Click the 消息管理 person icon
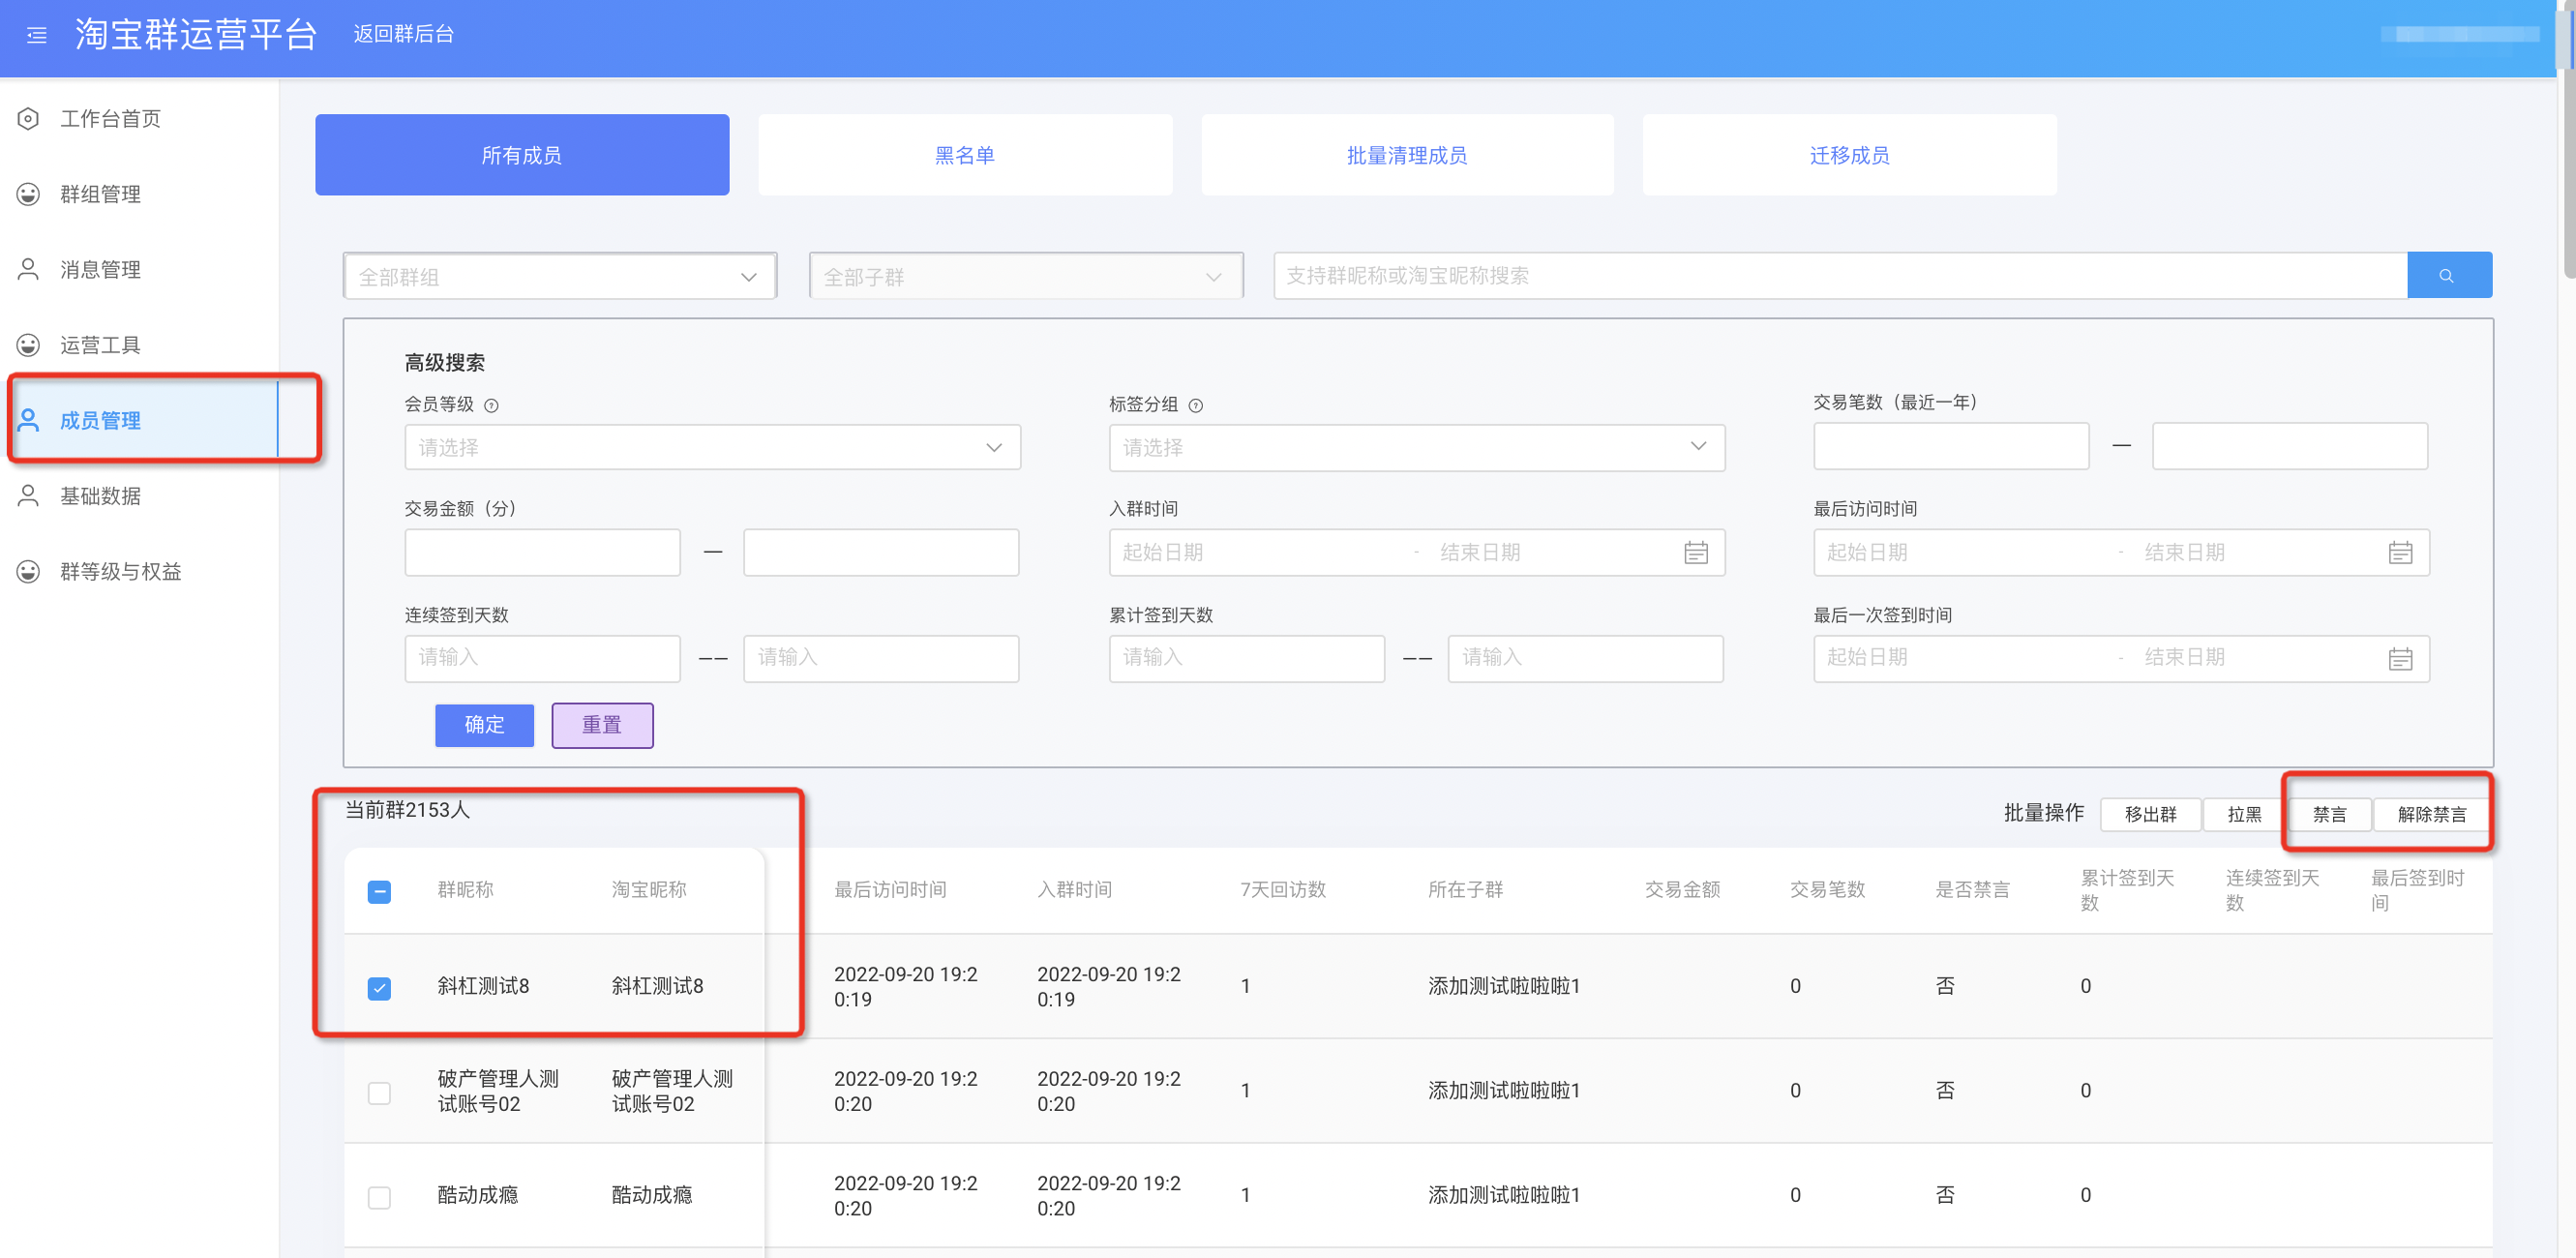Image resolution: width=2576 pixels, height=1258 pixels. point(28,270)
